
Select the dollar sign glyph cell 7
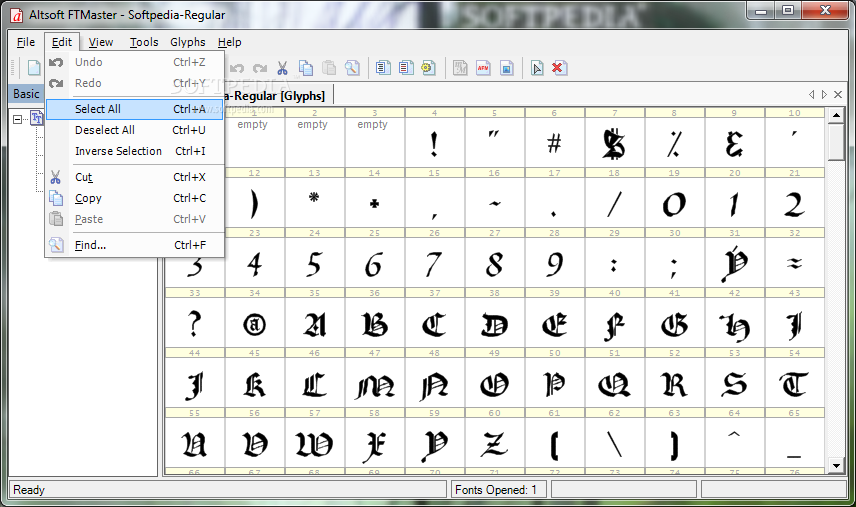click(x=615, y=142)
